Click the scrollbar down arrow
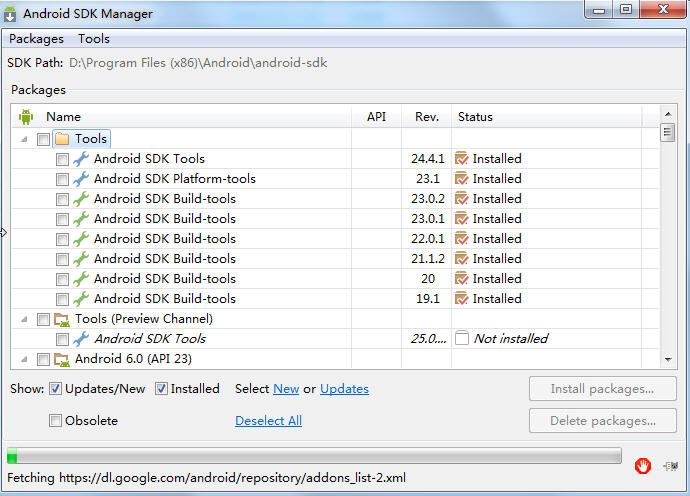690x496 pixels. (x=668, y=360)
